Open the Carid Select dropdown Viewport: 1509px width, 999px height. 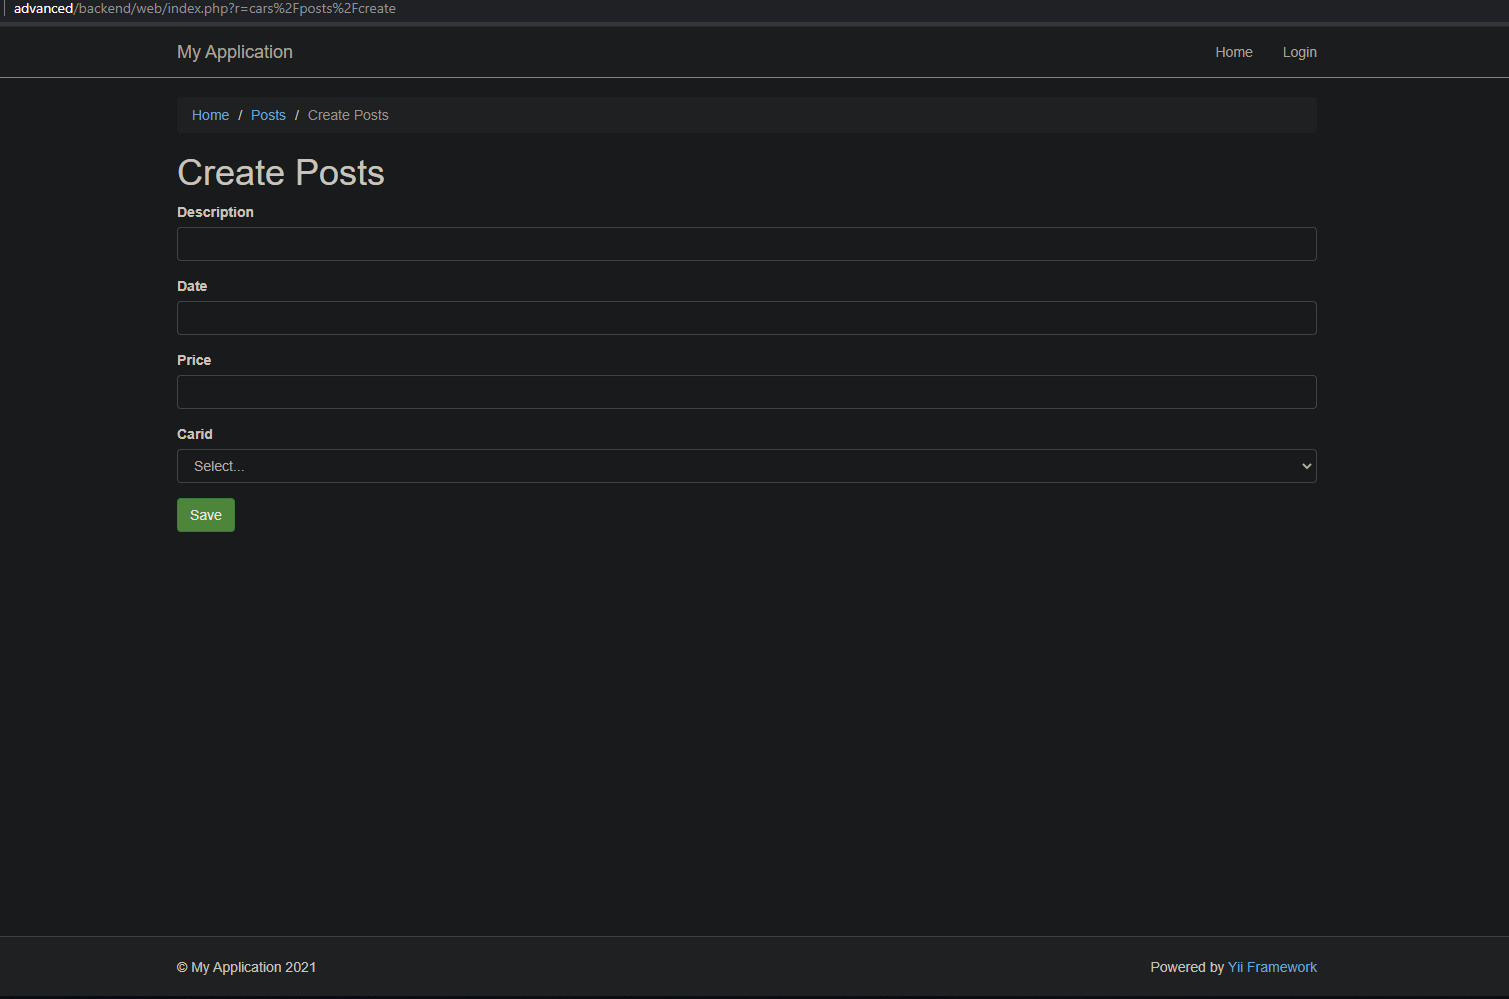coord(746,466)
